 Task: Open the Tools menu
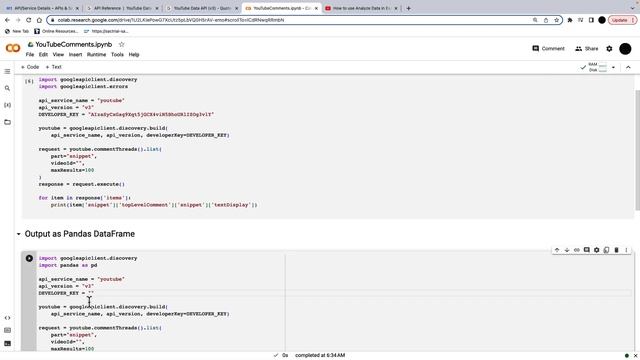click(118, 55)
